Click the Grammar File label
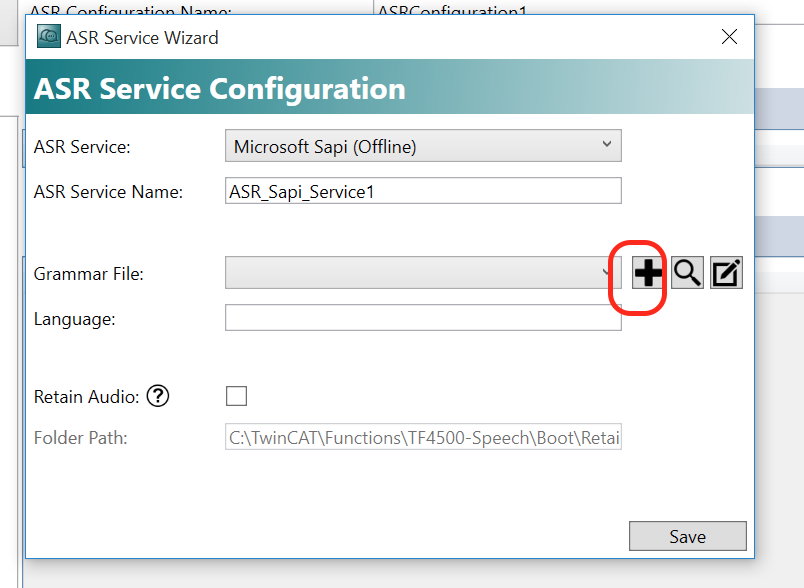The height and width of the screenshot is (588, 804). coord(89,274)
